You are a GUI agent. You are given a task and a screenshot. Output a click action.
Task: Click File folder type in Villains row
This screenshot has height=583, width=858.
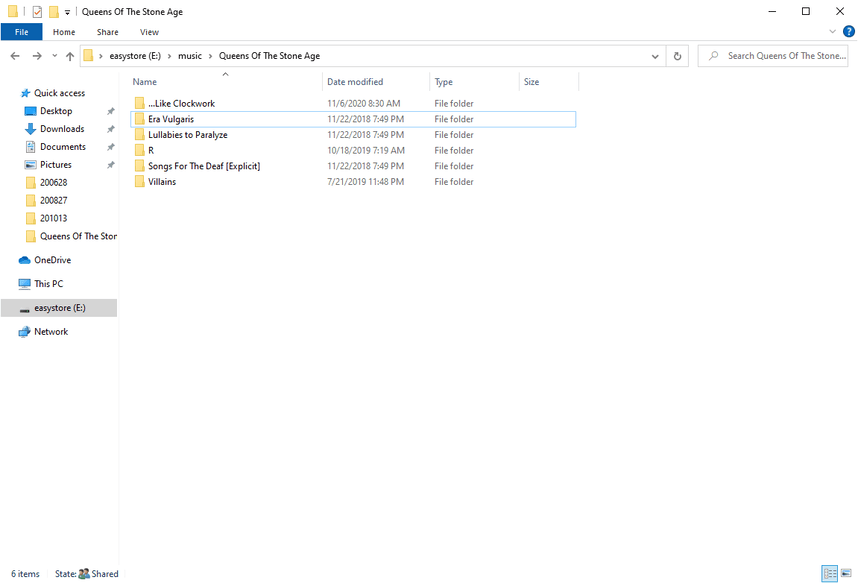454,181
